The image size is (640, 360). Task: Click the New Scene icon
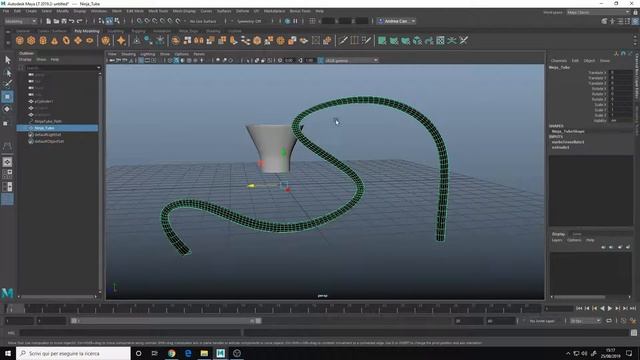[49, 21]
